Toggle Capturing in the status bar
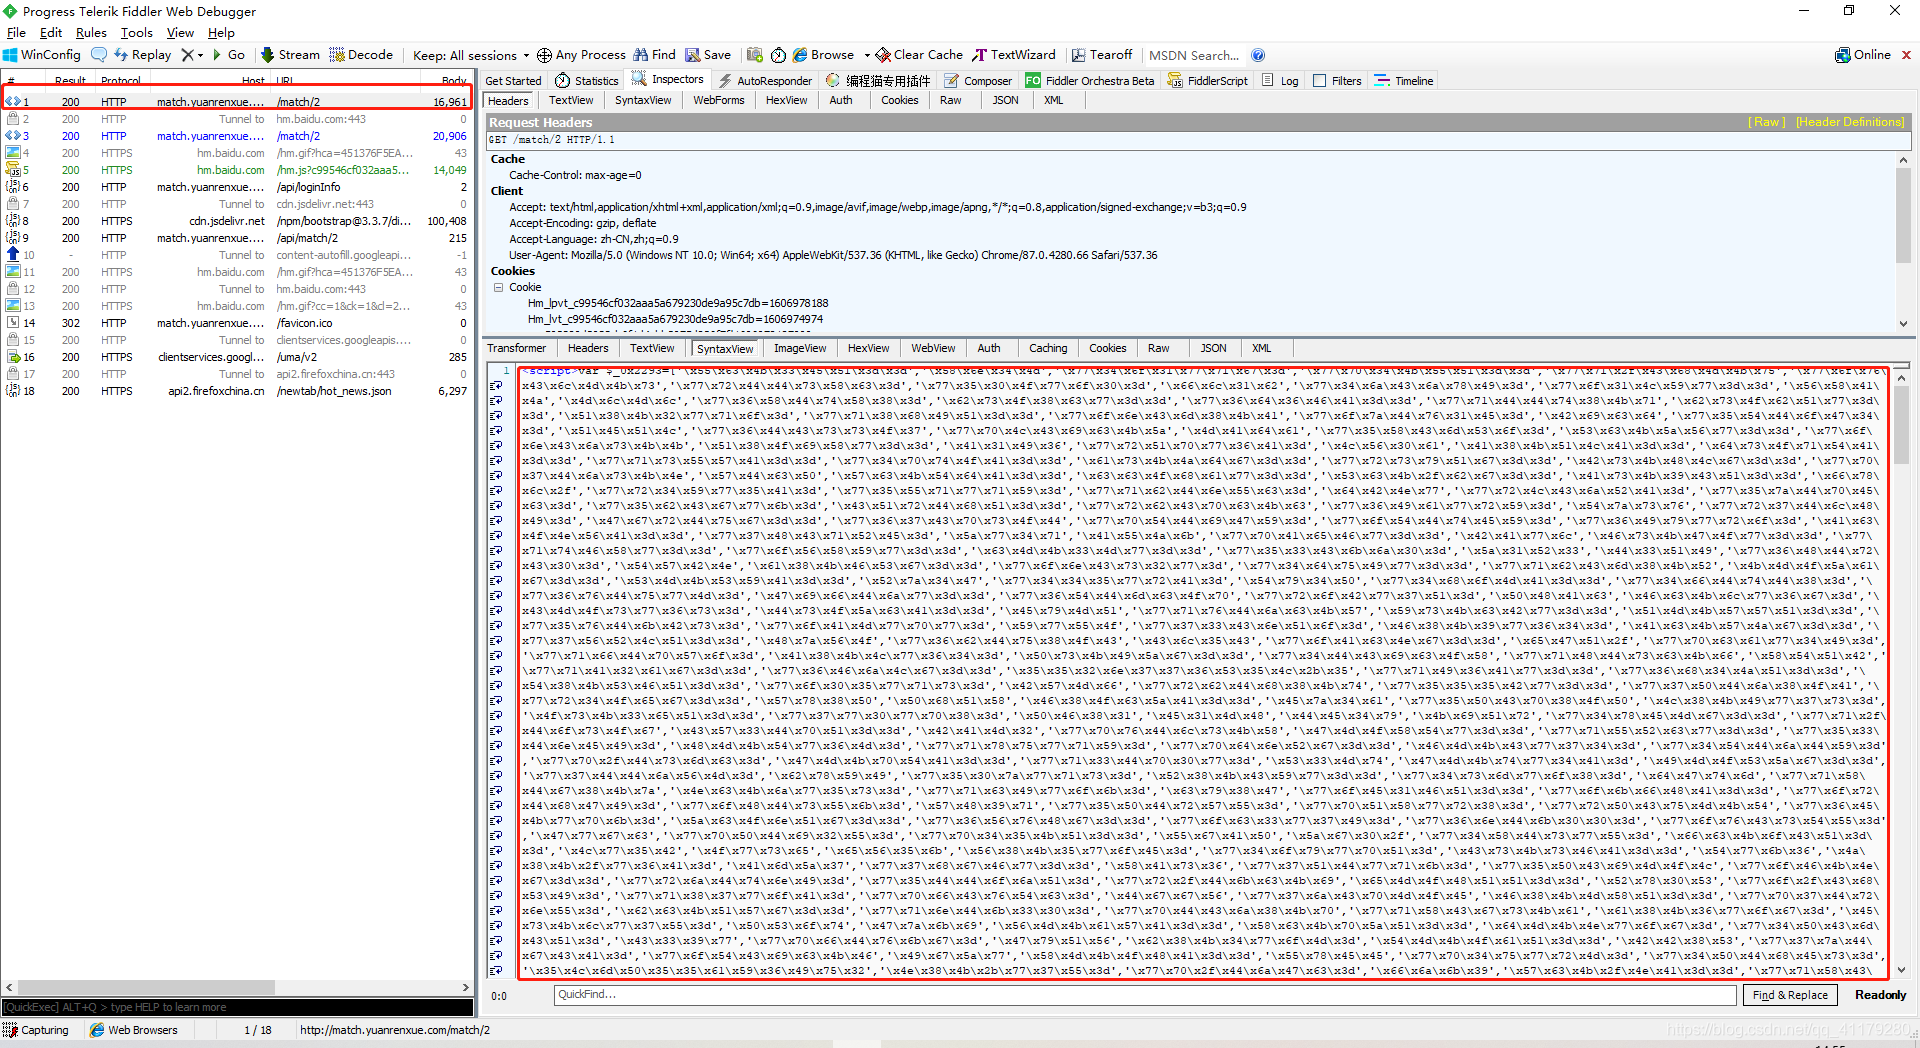The width and height of the screenshot is (1920, 1048). point(36,1030)
